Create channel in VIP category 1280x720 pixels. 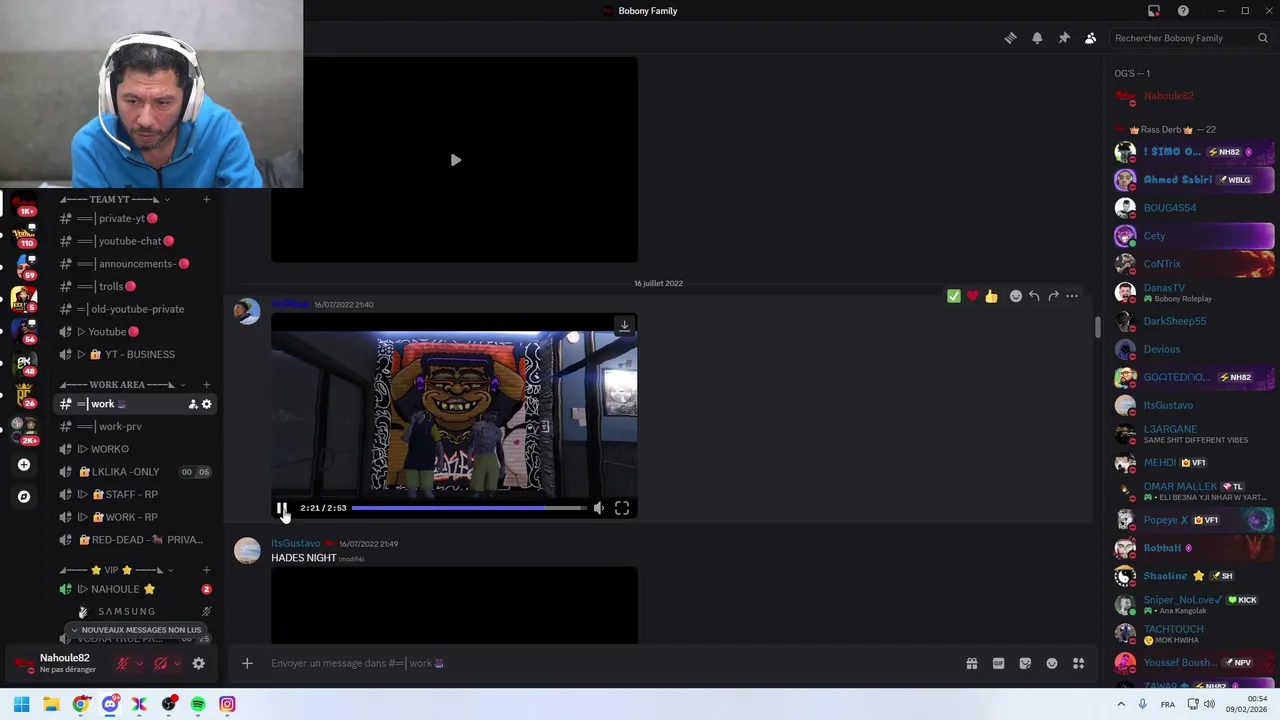(206, 570)
